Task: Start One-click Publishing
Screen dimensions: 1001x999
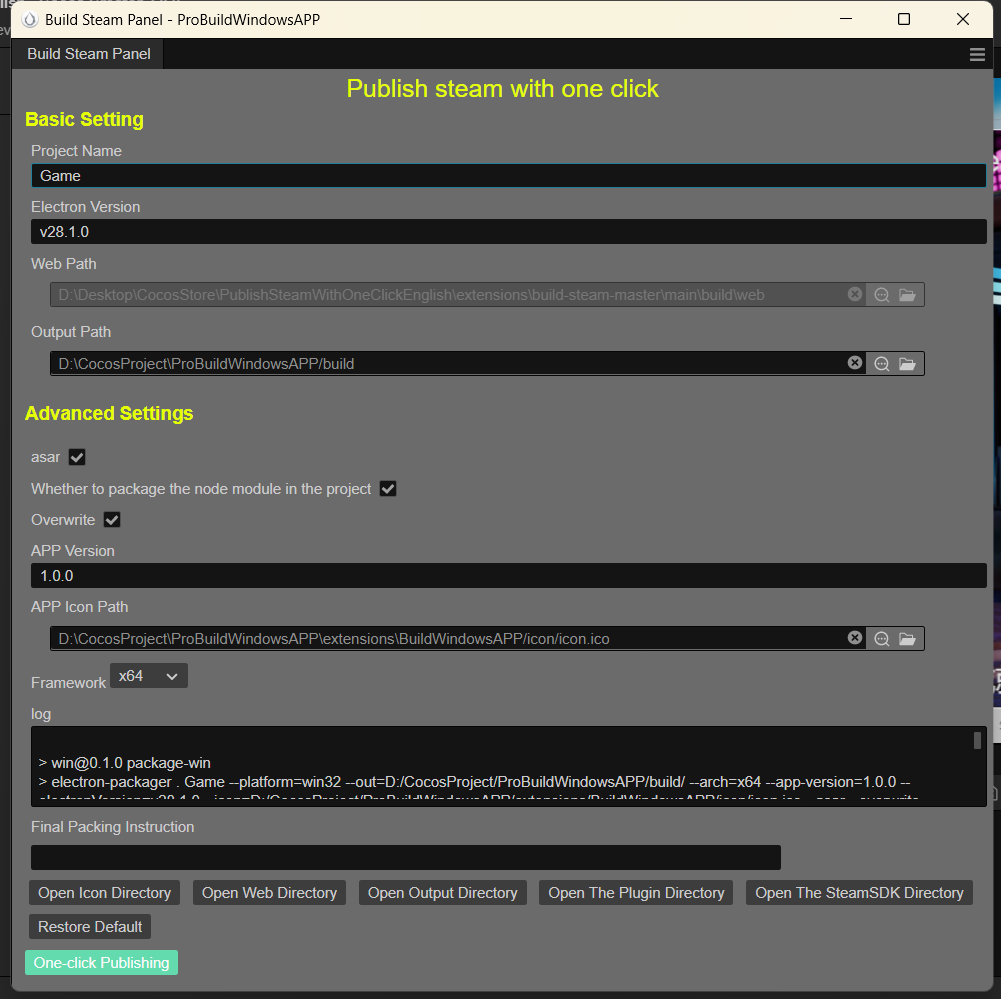Action: (102, 963)
